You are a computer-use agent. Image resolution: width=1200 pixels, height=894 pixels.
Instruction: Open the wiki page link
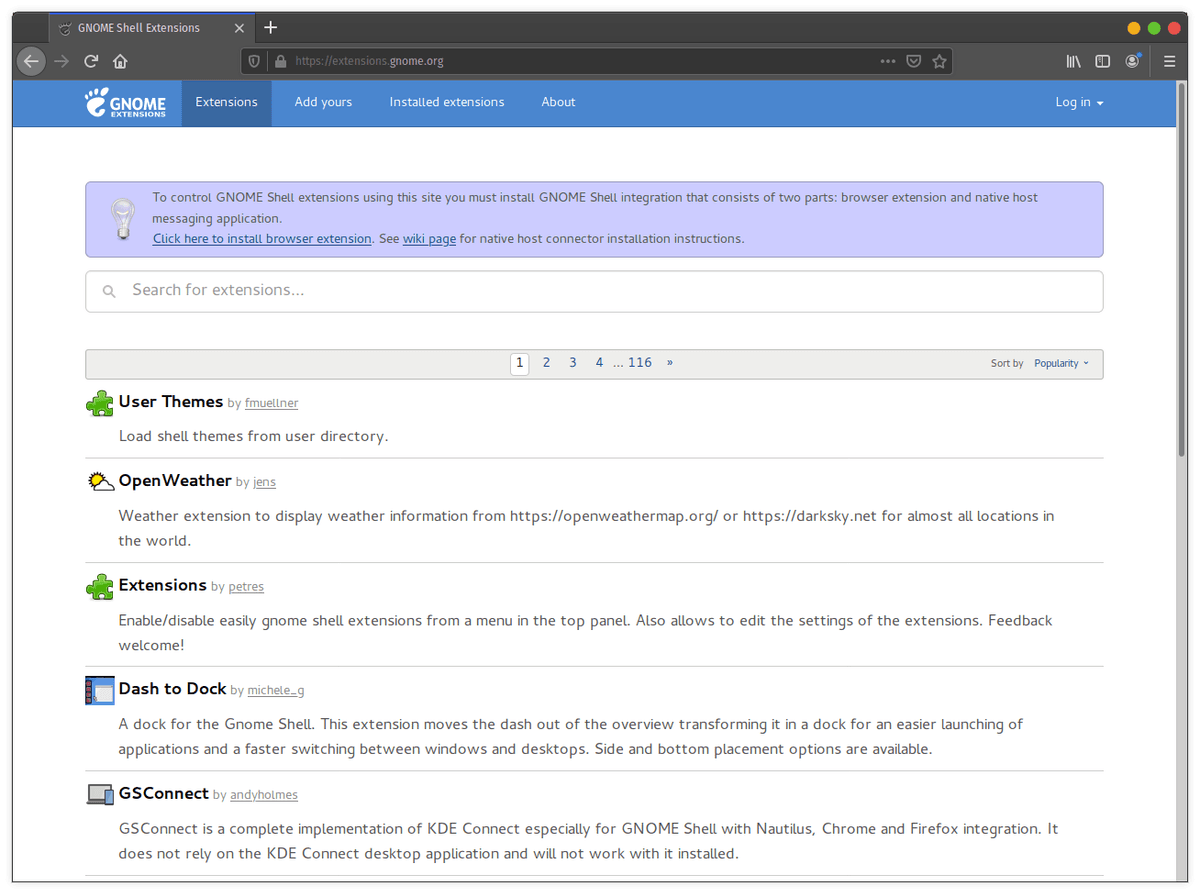pos(429,239)
